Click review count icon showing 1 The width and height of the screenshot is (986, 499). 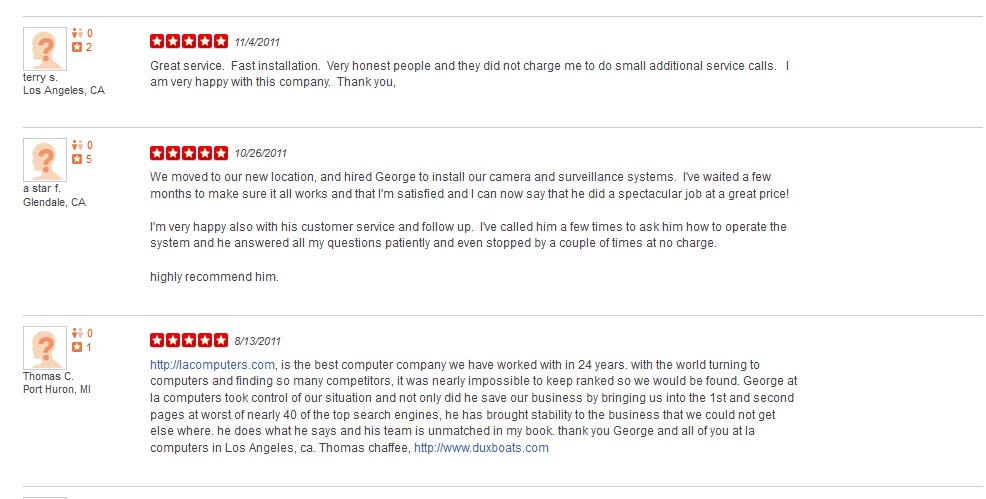77,347
